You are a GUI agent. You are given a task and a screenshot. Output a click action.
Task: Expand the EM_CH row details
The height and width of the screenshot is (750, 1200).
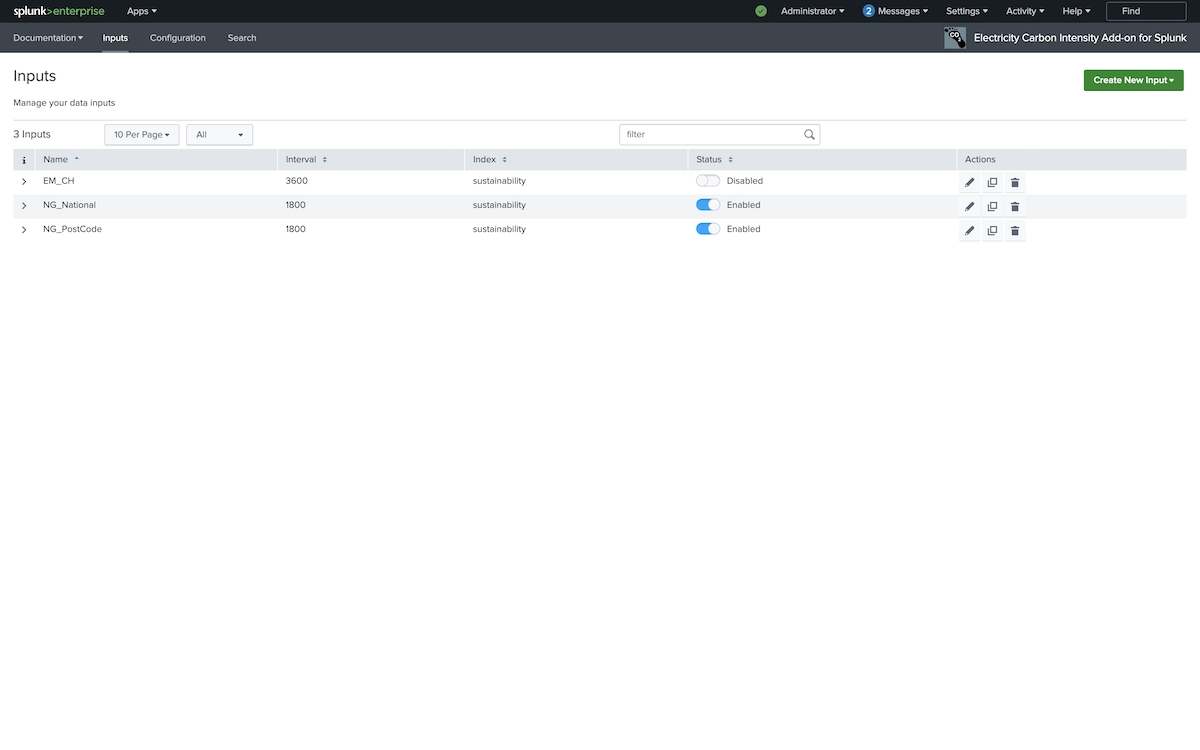(x=24, y=181)
